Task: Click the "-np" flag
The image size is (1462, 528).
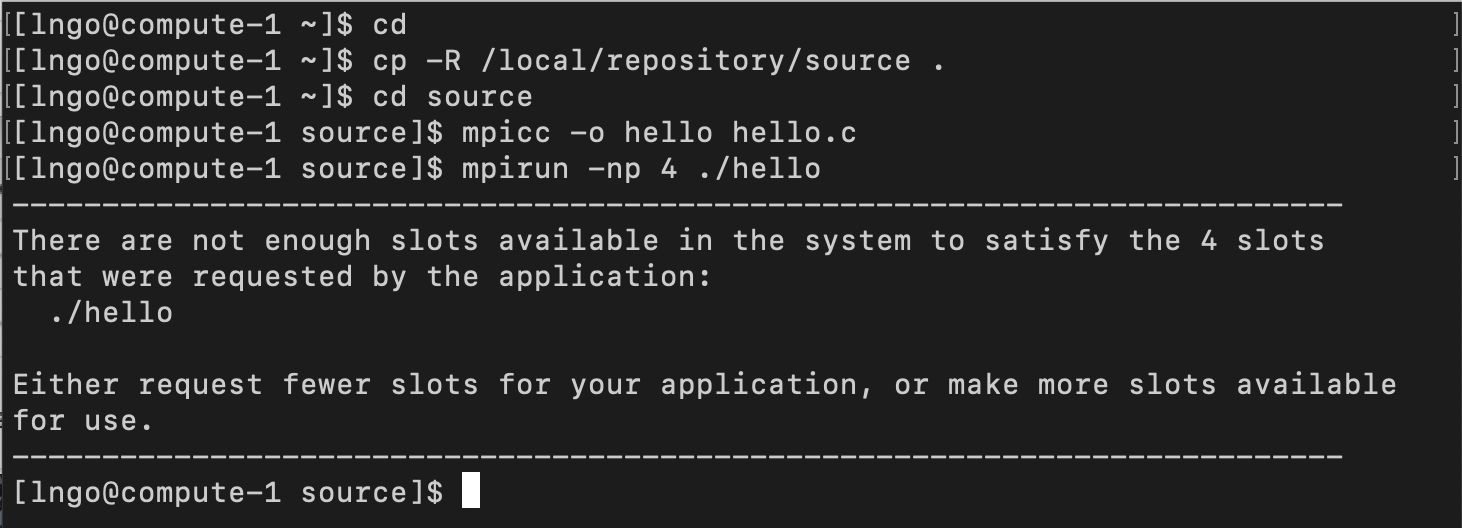Action: 614,169
